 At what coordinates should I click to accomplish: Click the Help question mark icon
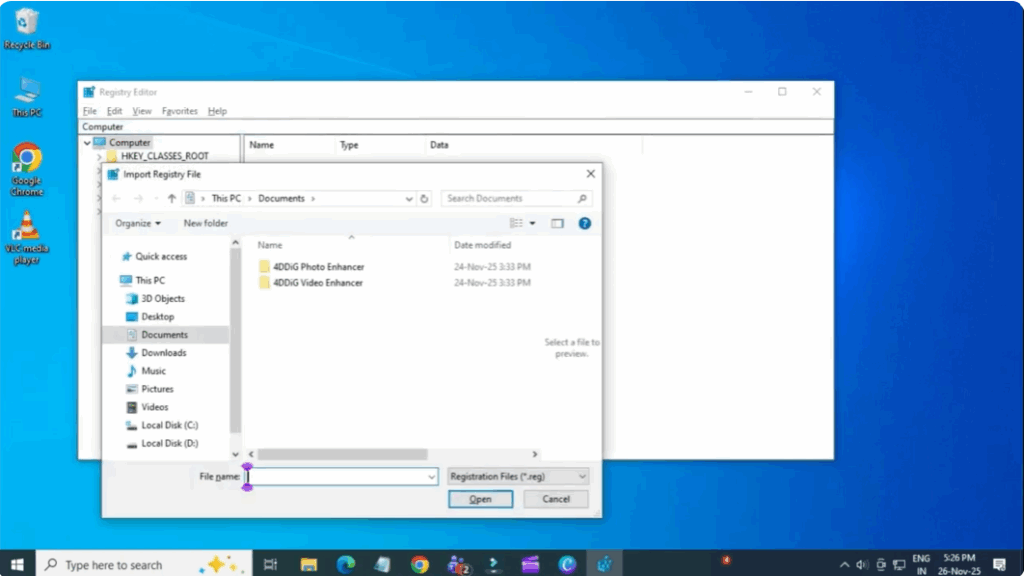point(584,223)
